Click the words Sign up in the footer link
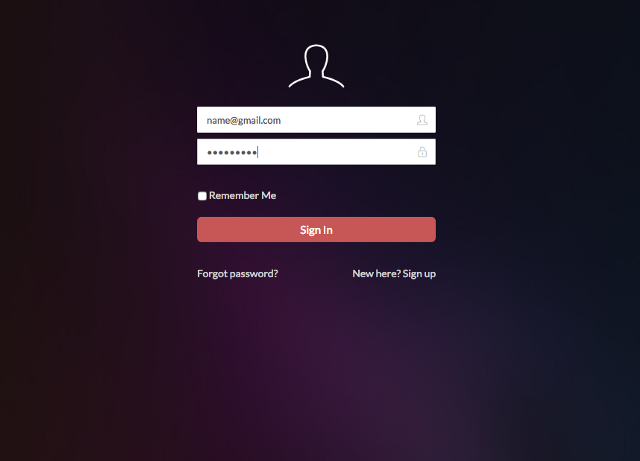The height and width of the screenshot is (461, 640). click(x=419, y=274)
